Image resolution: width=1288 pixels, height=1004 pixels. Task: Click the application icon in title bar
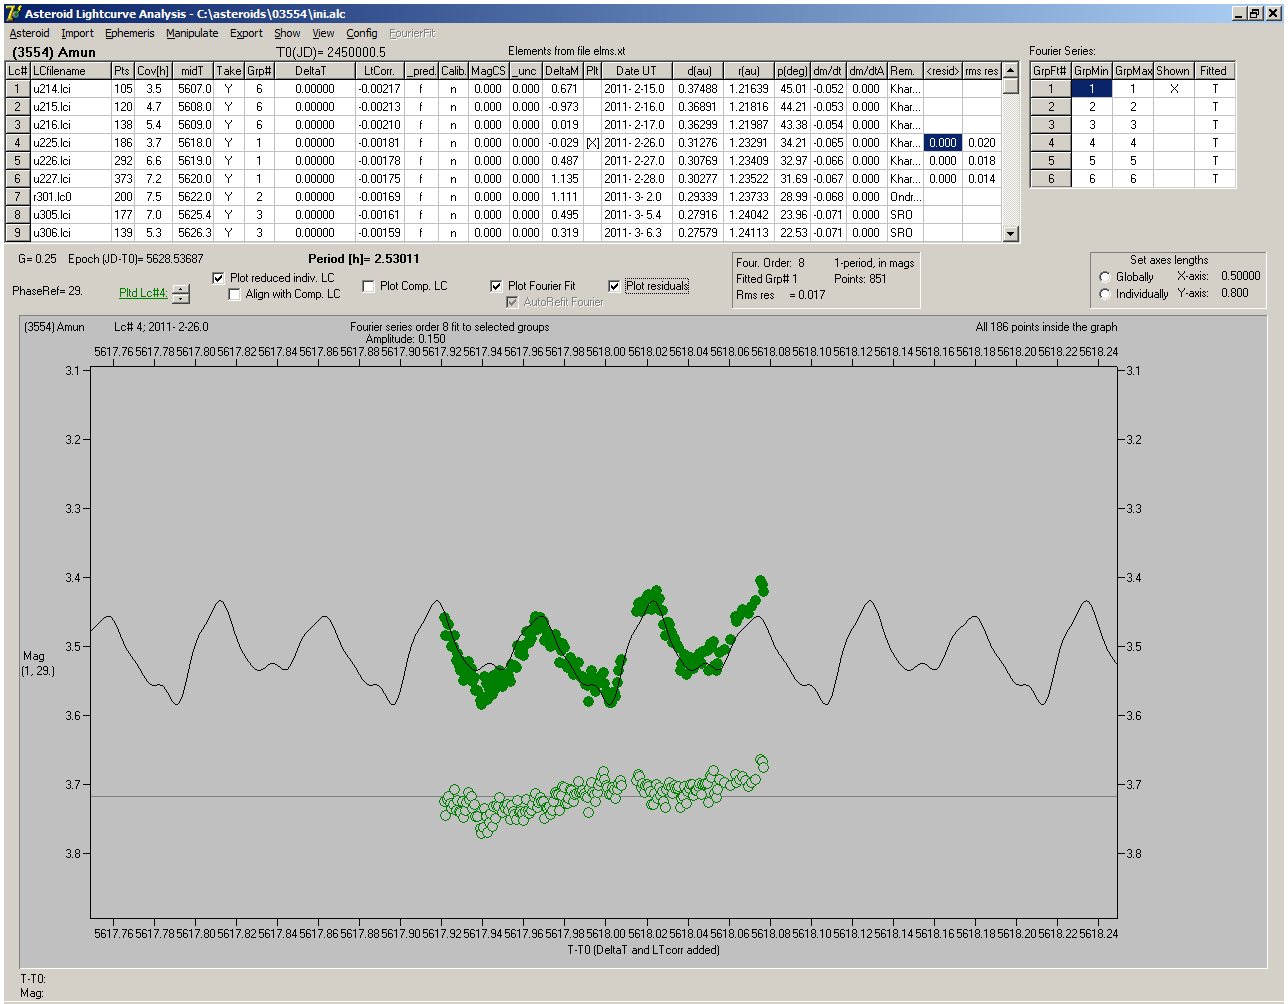(x=12, y=13)
